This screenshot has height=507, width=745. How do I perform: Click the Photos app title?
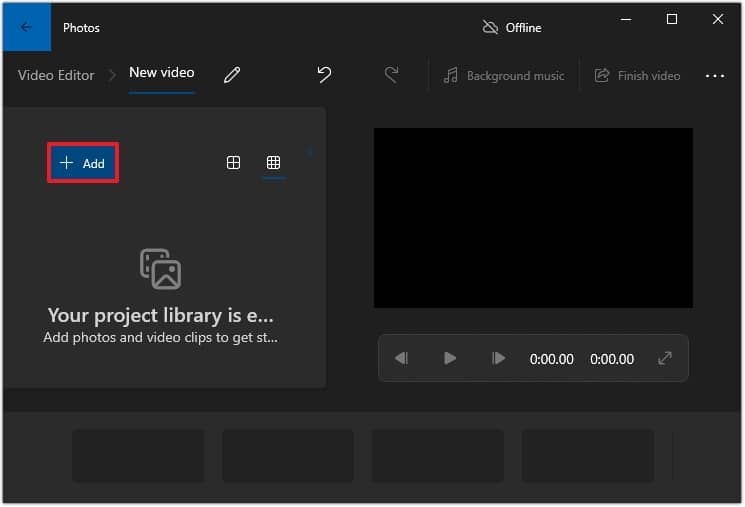tap(81, 28)
